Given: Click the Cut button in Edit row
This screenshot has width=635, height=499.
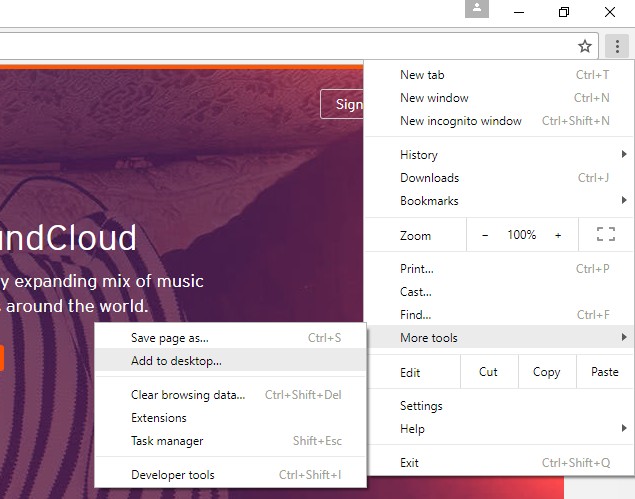Looking at the screenshot, I should pos(488,372).
